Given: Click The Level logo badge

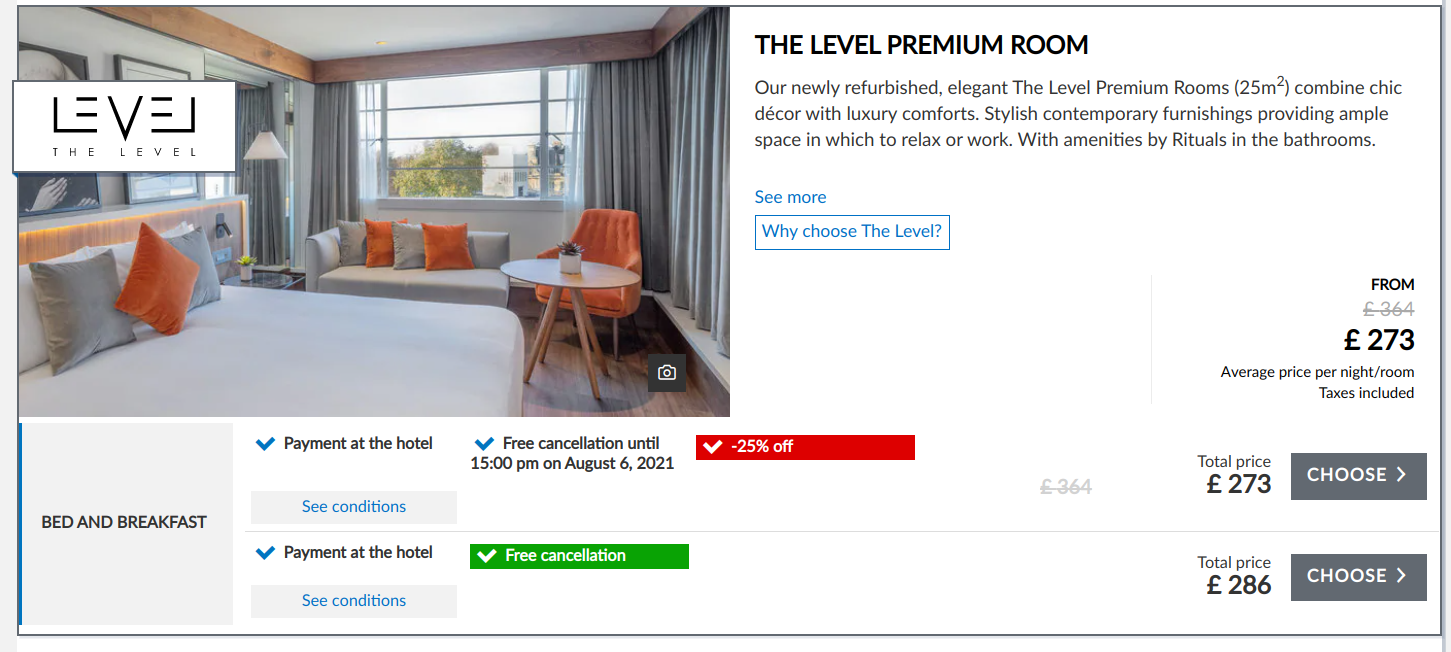Looking at the screenshot, I should (x=125, y=127).
